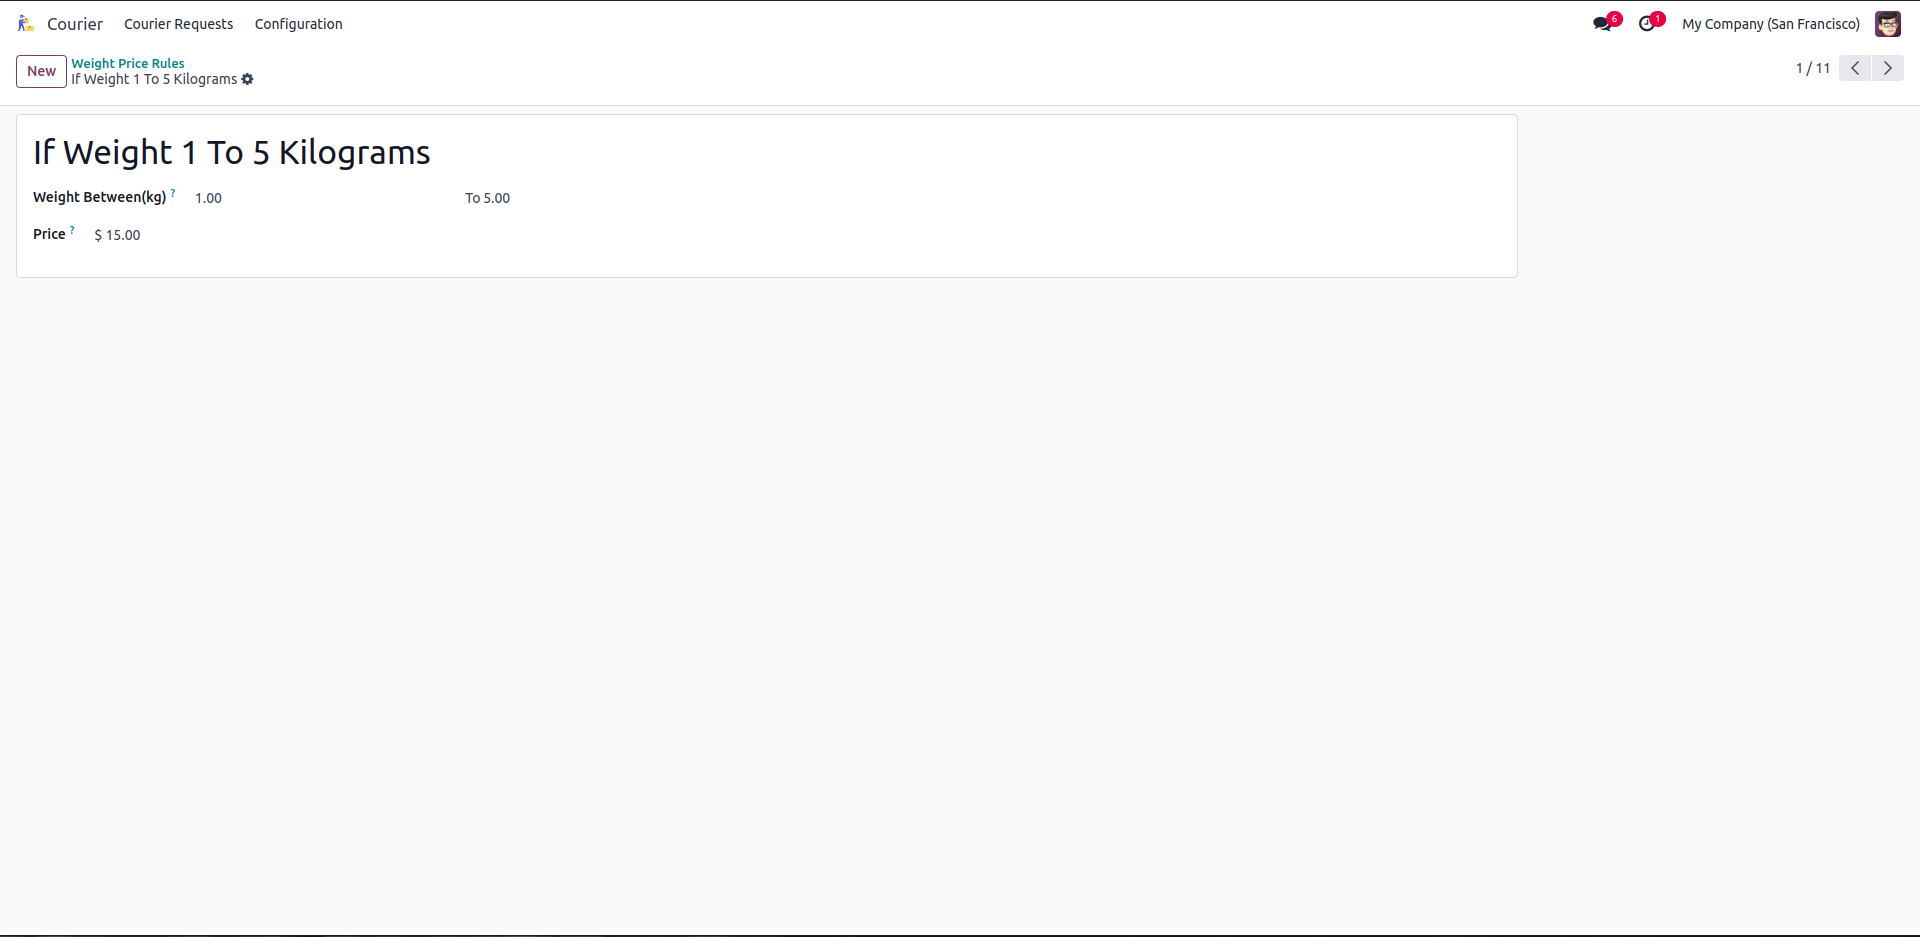1920x937 pixels.
Task: Open the conversations messages icon
Action: 1602,24
